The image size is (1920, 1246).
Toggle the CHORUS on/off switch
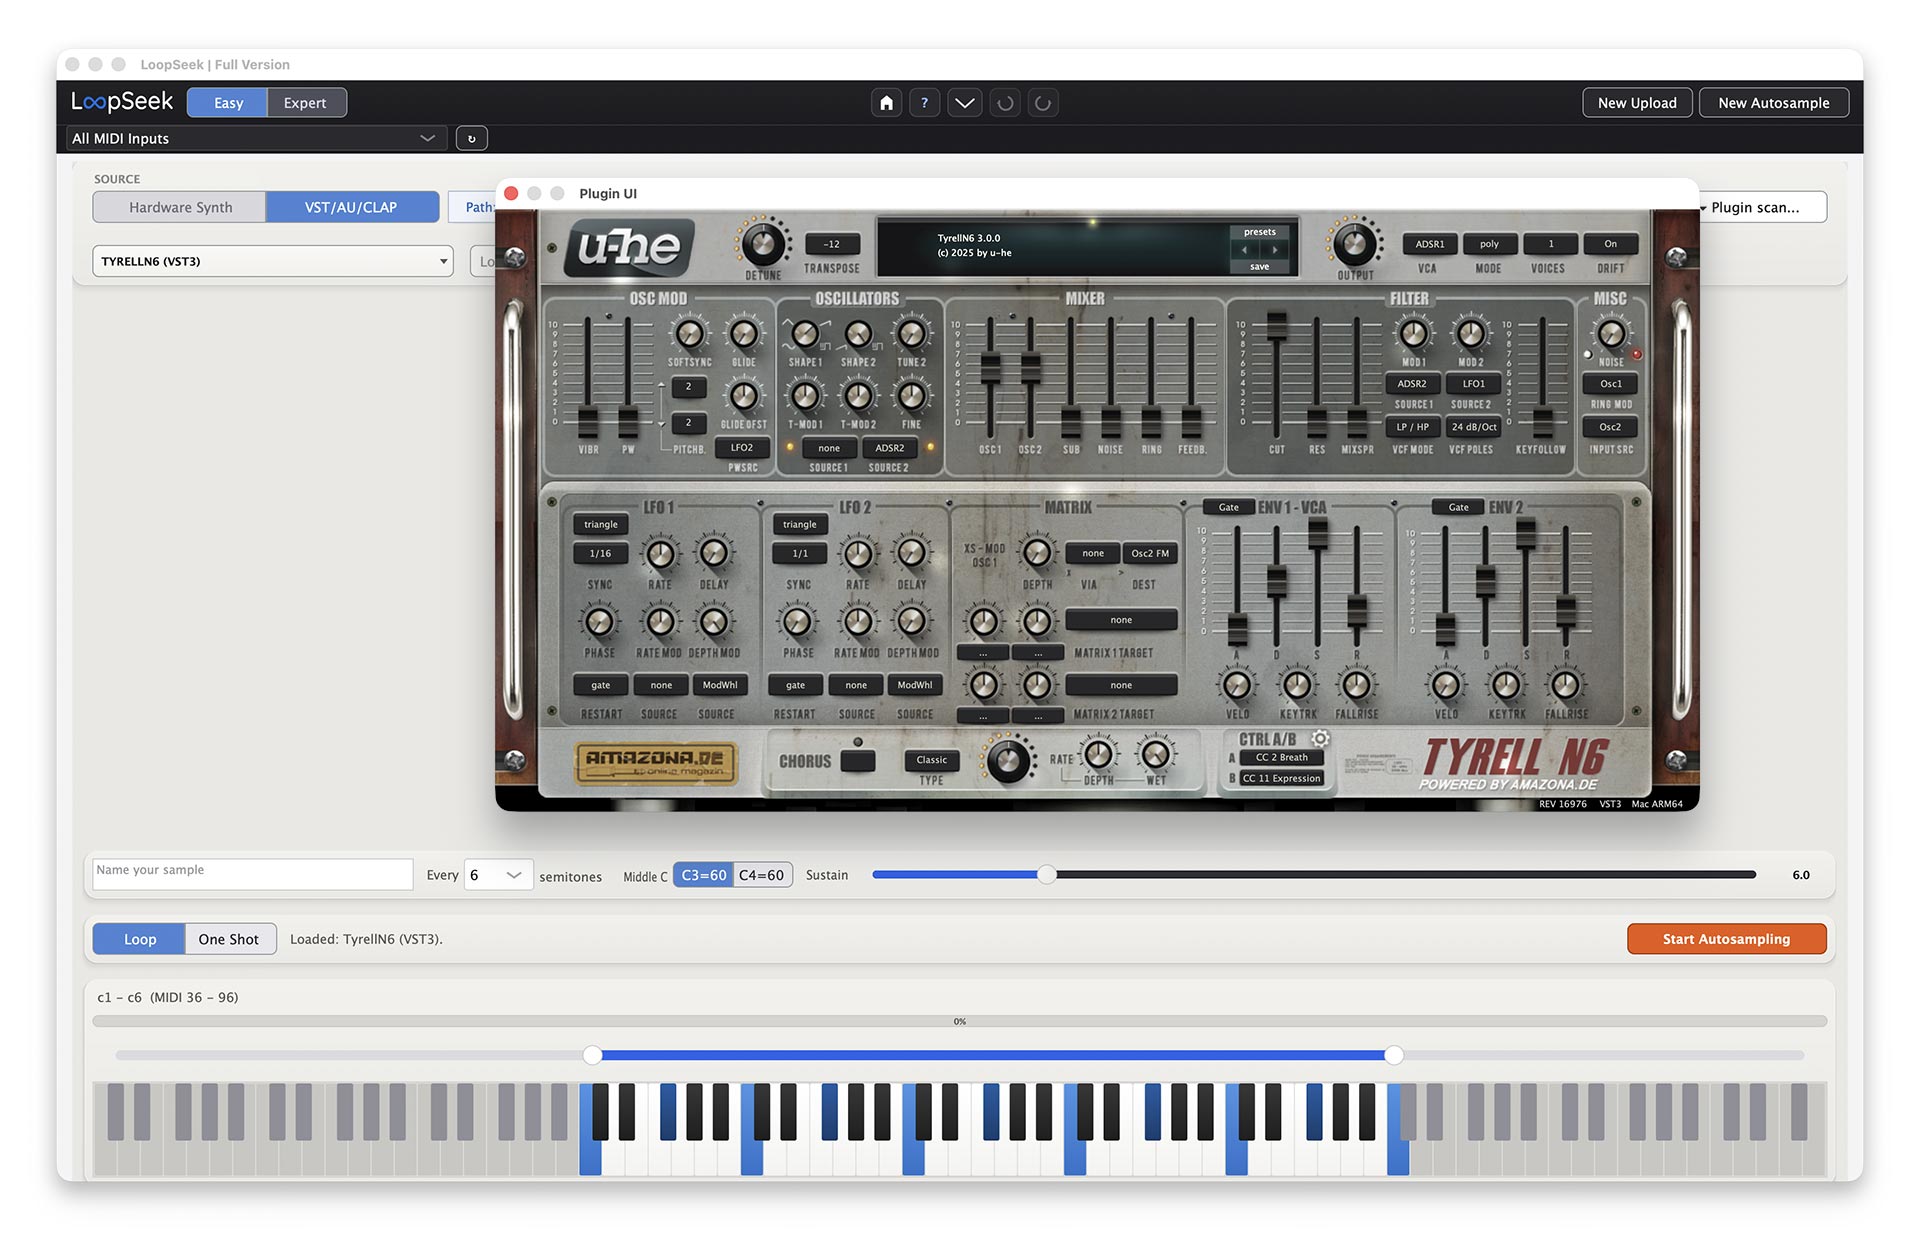[858, 760]
